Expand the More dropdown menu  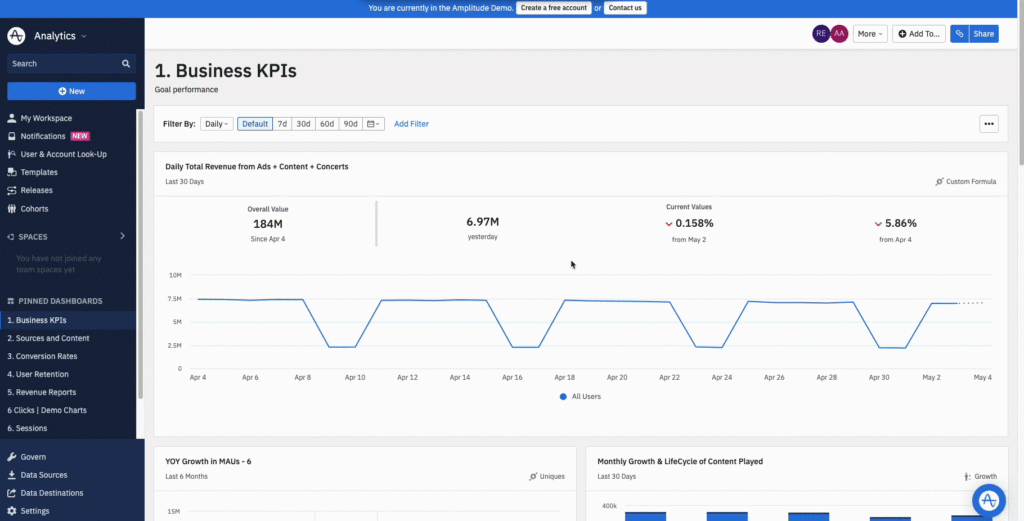pos(870,34)
